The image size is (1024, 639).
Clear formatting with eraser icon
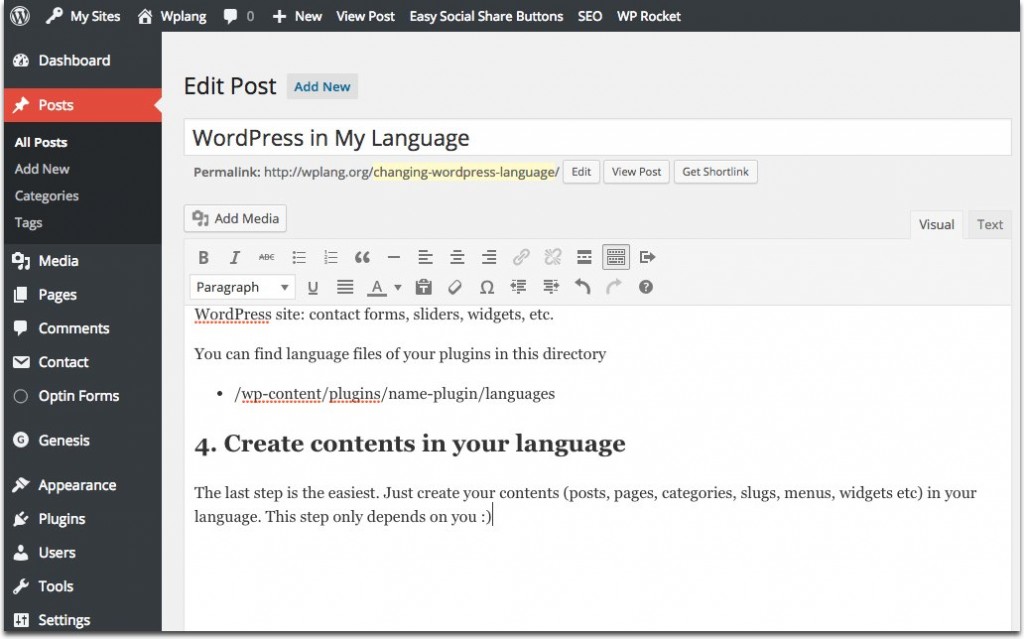[x=455, y=287]
